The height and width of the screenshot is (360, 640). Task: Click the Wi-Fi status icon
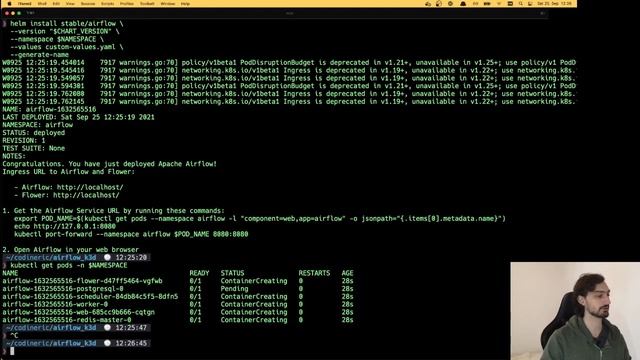(x=499, y=4)
